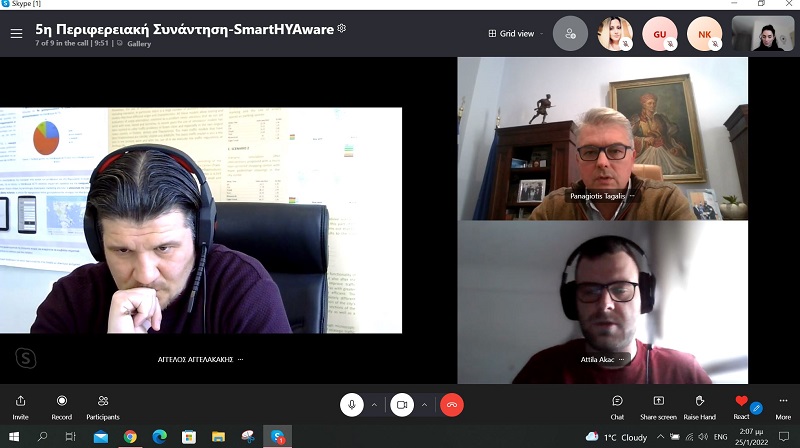
Task: Select the GU participant avatar
Action: click(660, 34)
